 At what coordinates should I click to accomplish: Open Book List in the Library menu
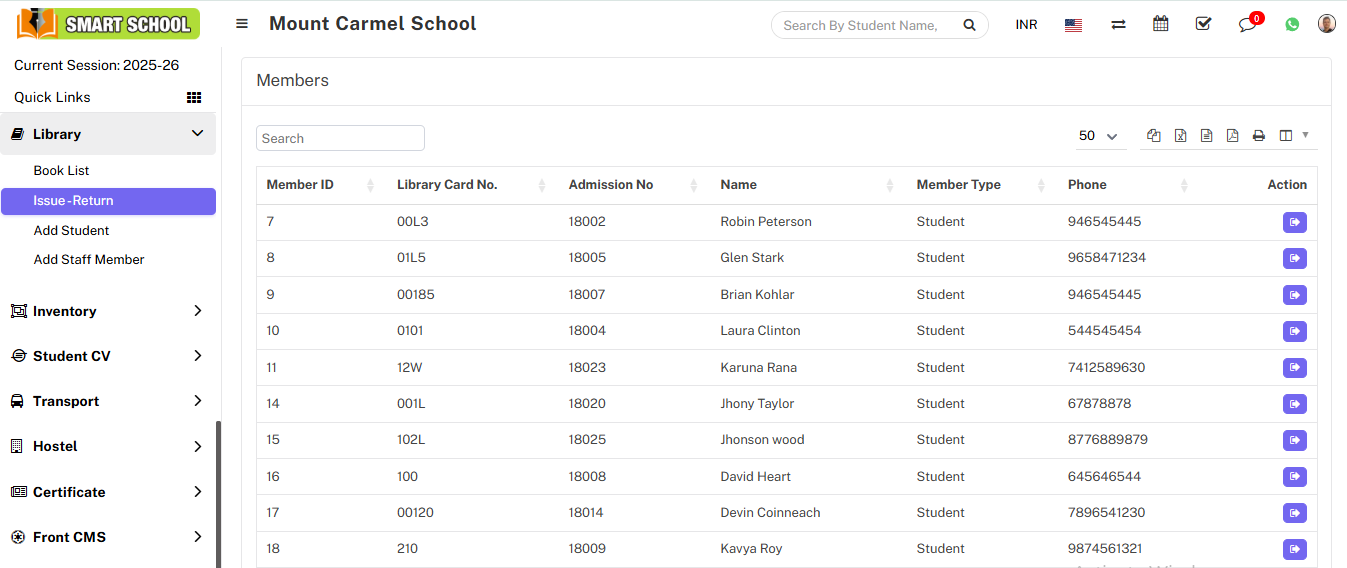(62, 171)
